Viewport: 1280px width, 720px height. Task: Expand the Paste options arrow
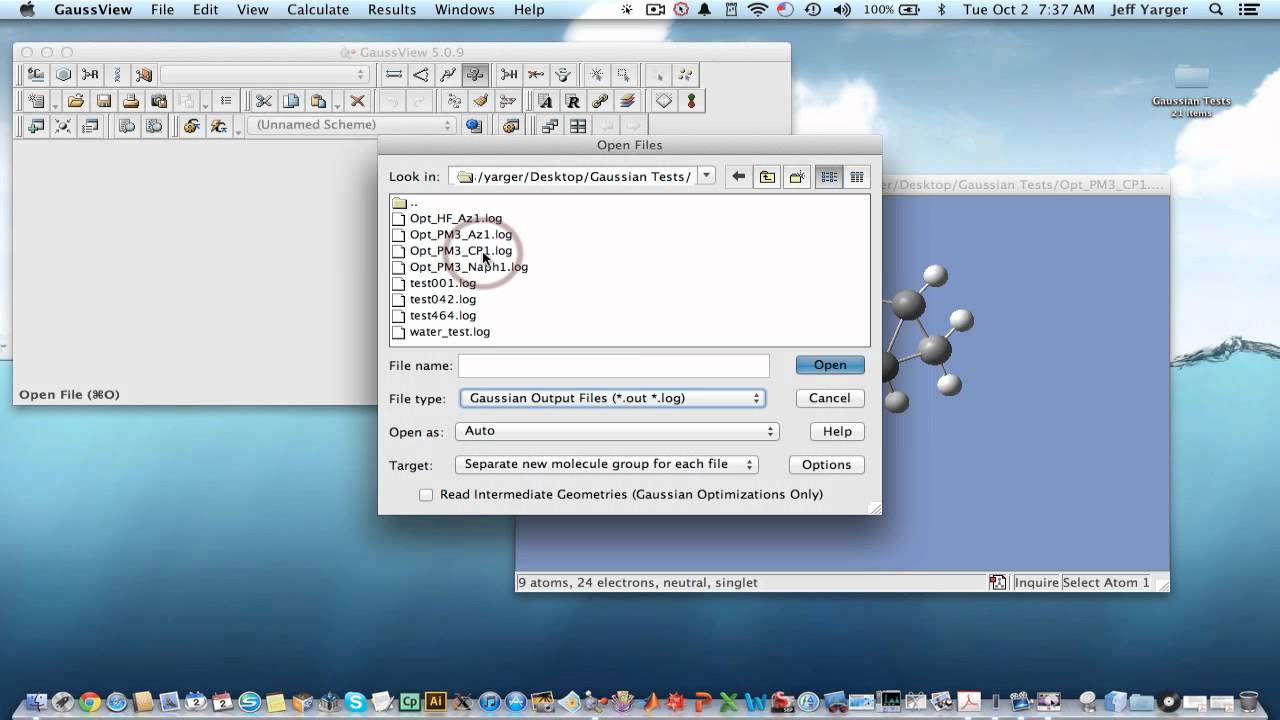[337, 104]
